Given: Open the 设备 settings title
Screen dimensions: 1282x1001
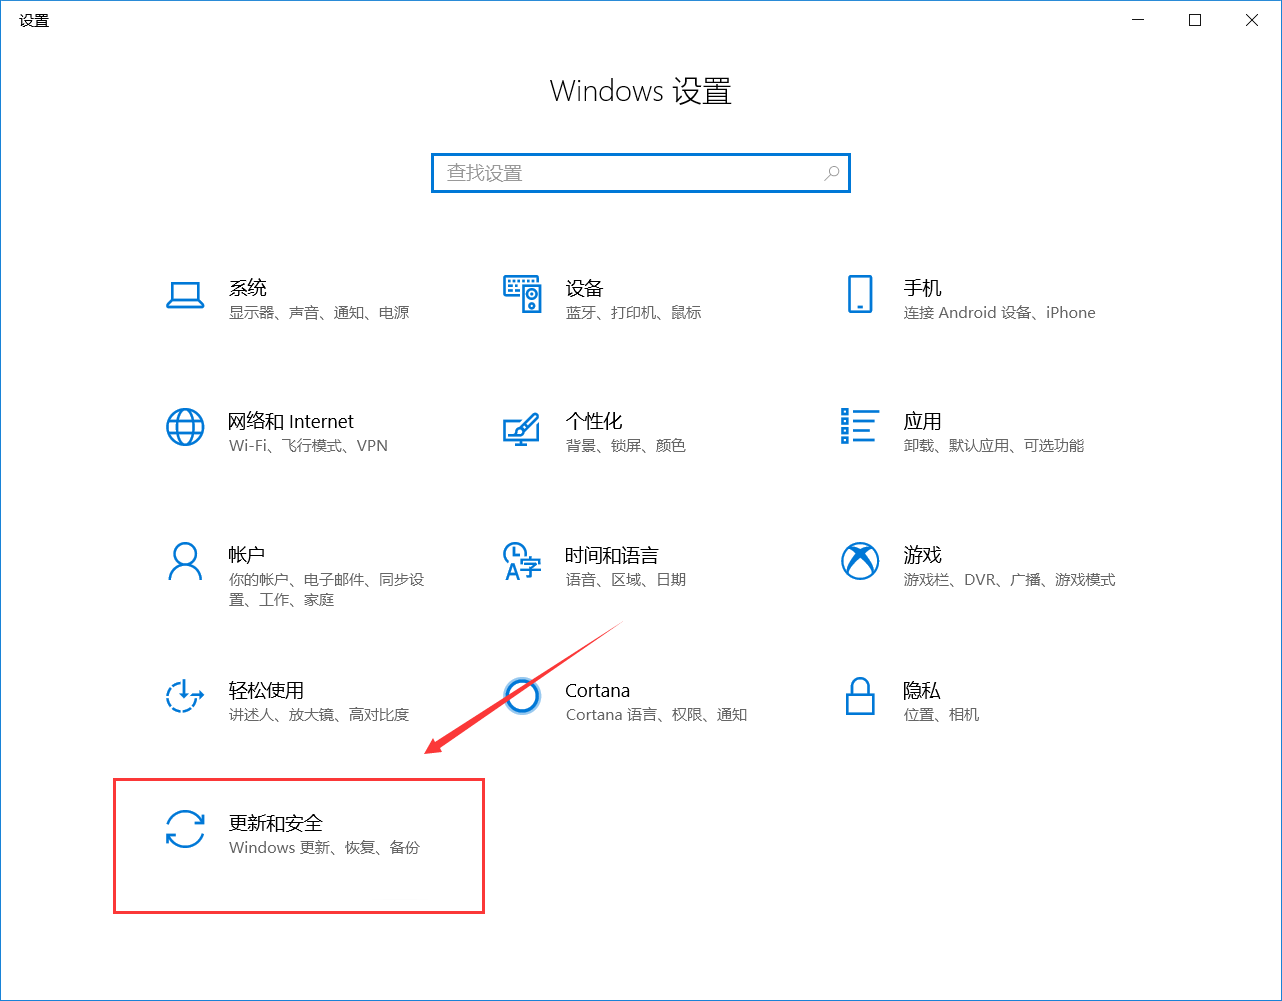Looking at the screenshot, I should coord(585,288).
